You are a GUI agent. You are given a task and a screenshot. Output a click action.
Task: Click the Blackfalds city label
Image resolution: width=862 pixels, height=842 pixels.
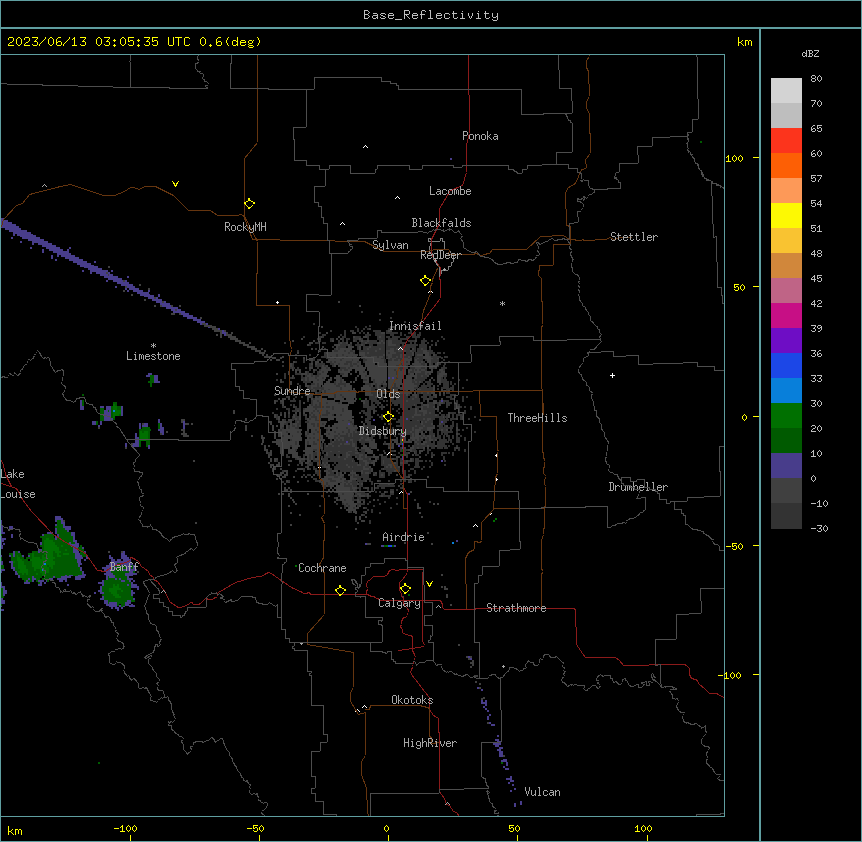click(441, 223)
